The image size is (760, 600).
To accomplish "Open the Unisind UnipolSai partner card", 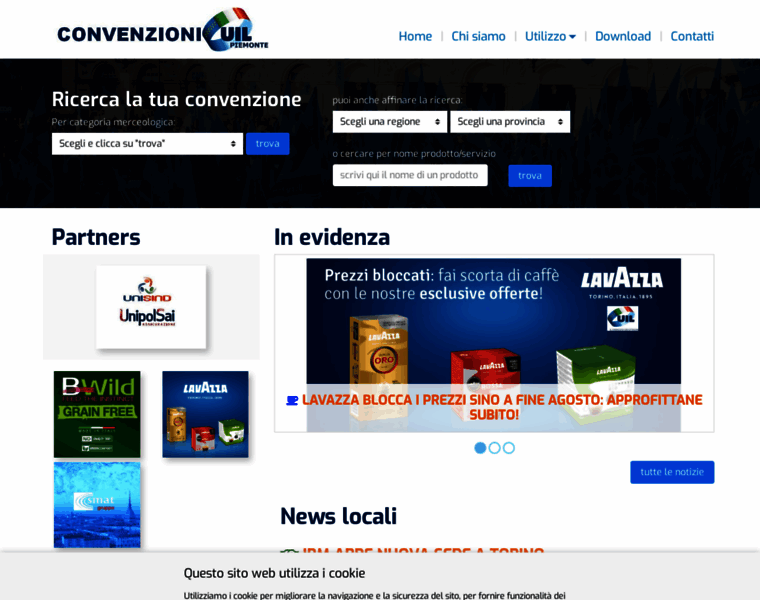I will (x=151, y=307).
